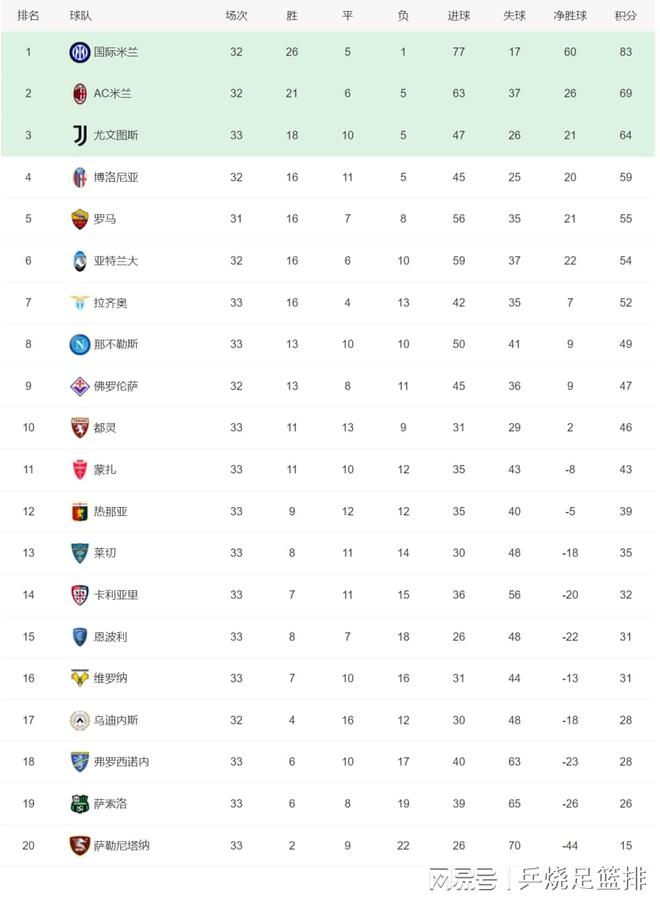660x902 pixels.
Task: Click the Fiorentina purple crest
Action: pos(79,387)
